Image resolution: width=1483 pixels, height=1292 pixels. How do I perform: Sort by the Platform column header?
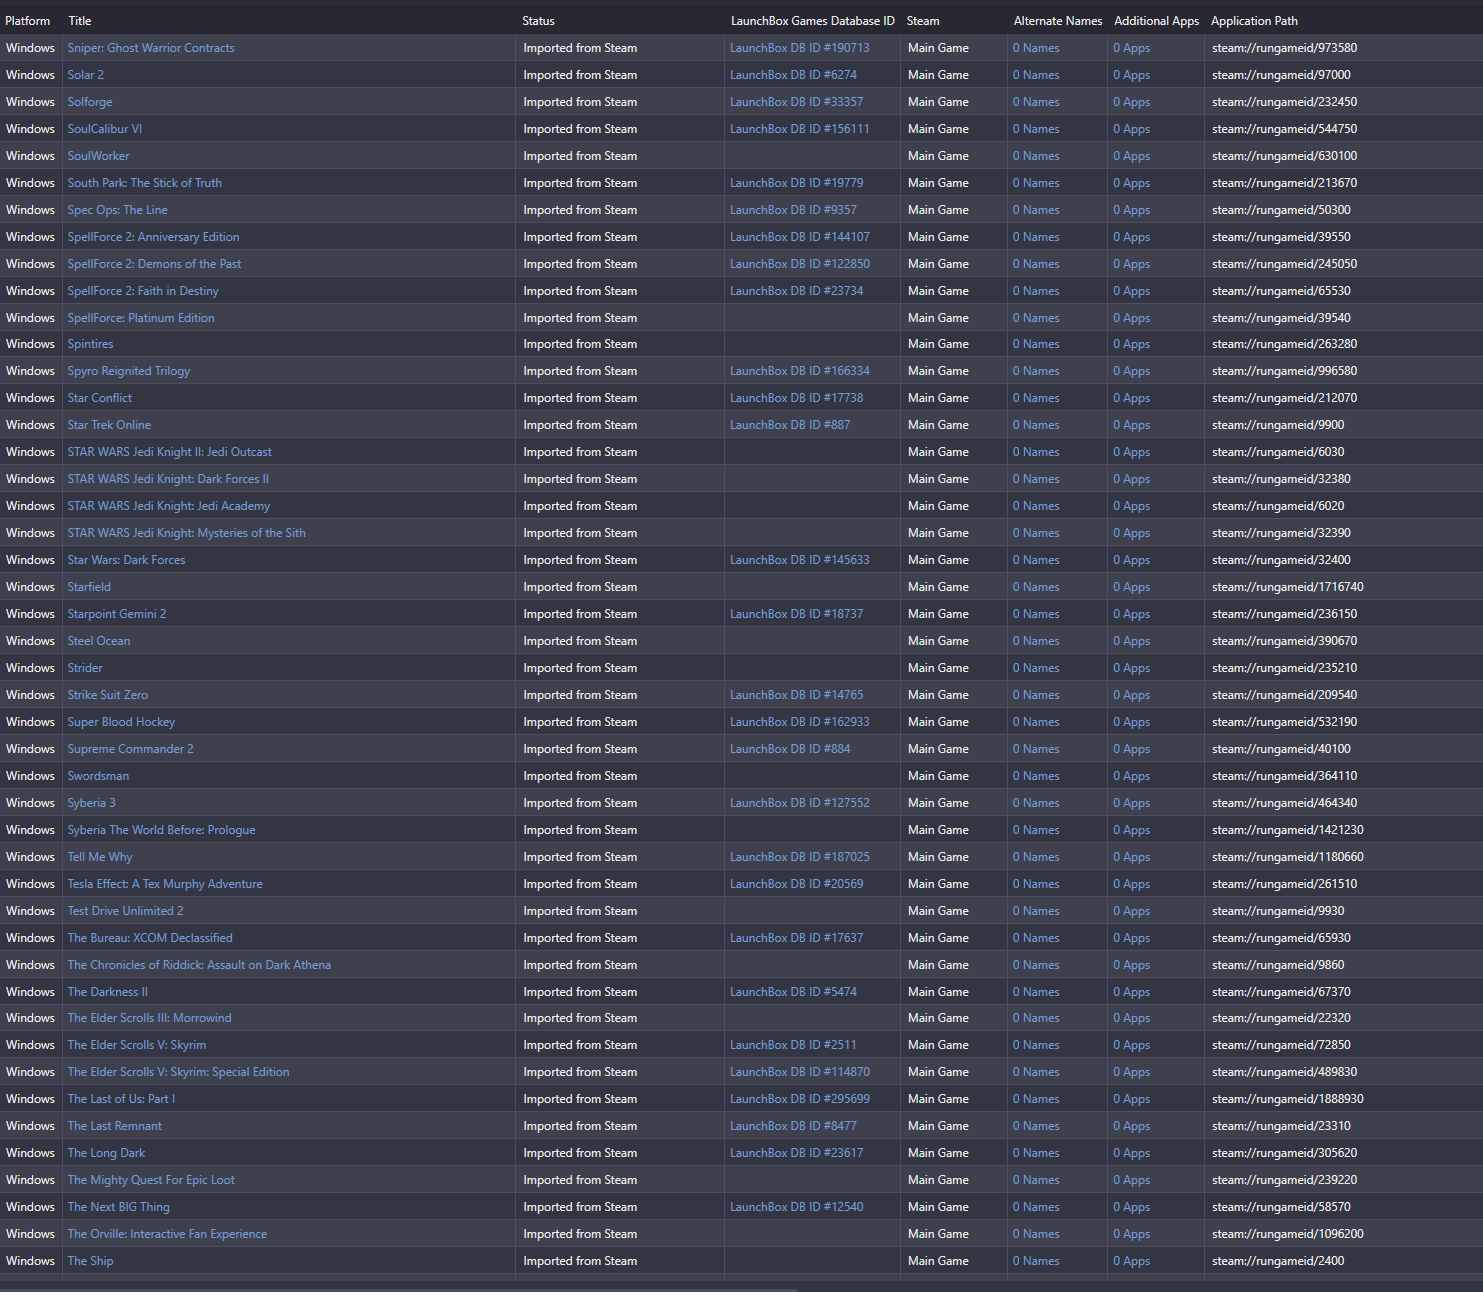point(28,21)
